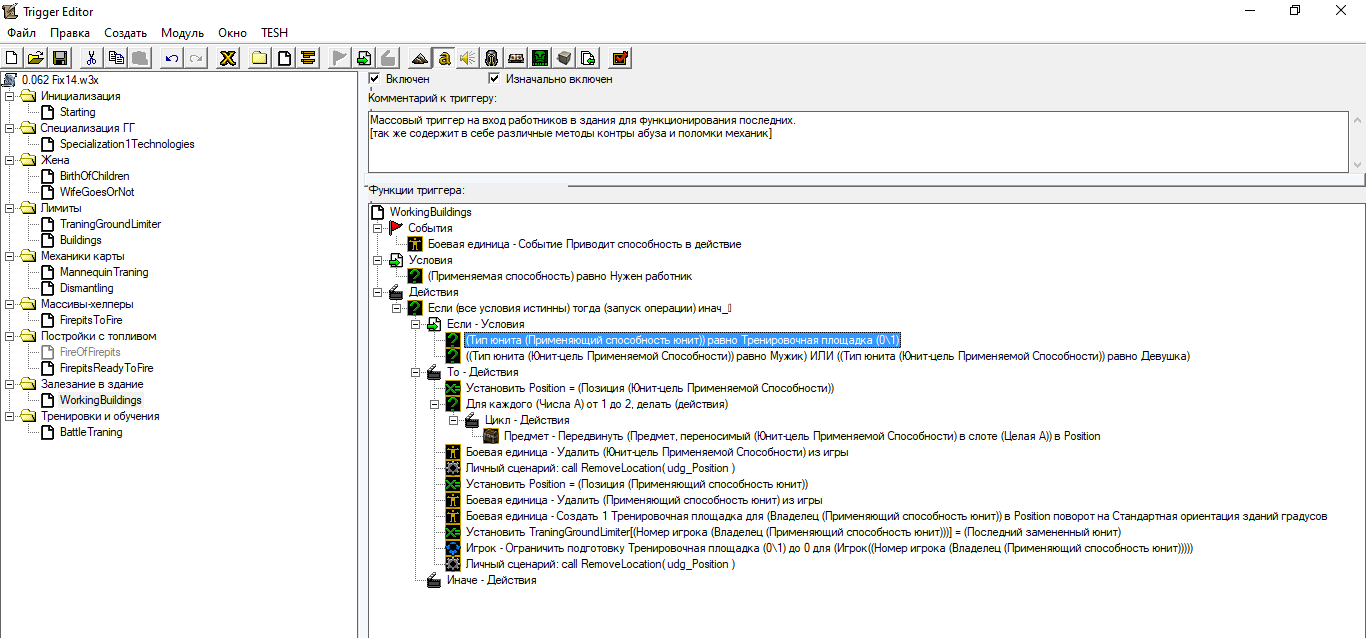Open the Создать menu
The width and height of the screenshot is (1368, 638).
click(125, 33)
